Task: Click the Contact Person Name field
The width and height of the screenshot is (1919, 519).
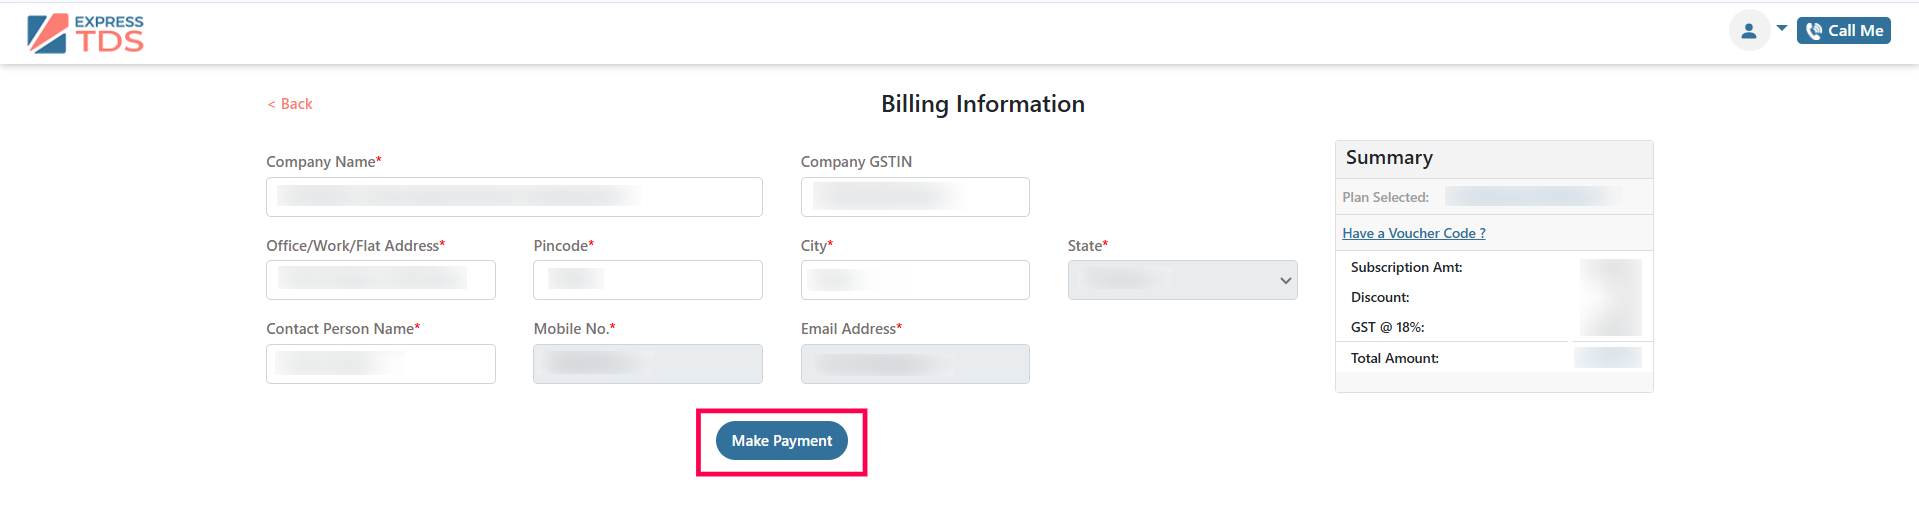Action: 381,364
